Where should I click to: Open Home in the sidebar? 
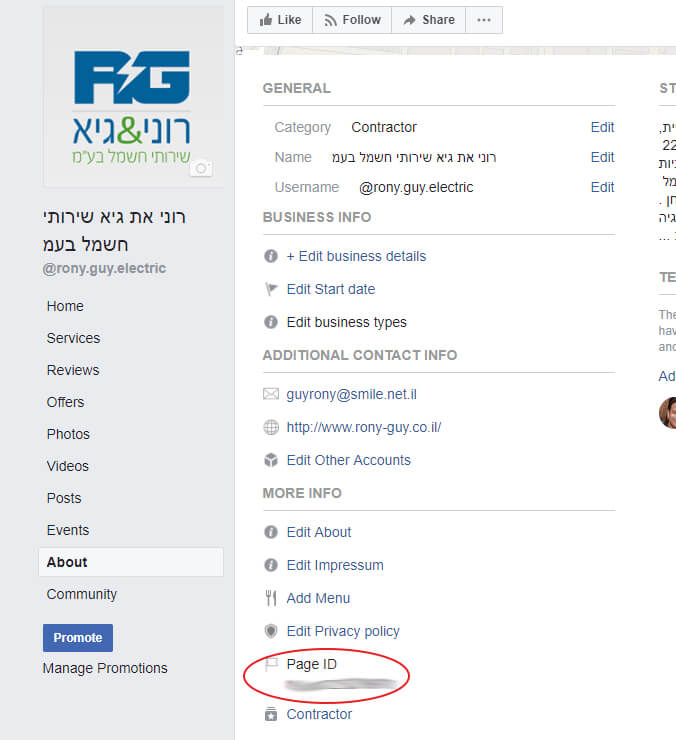(x=65, y=306)
